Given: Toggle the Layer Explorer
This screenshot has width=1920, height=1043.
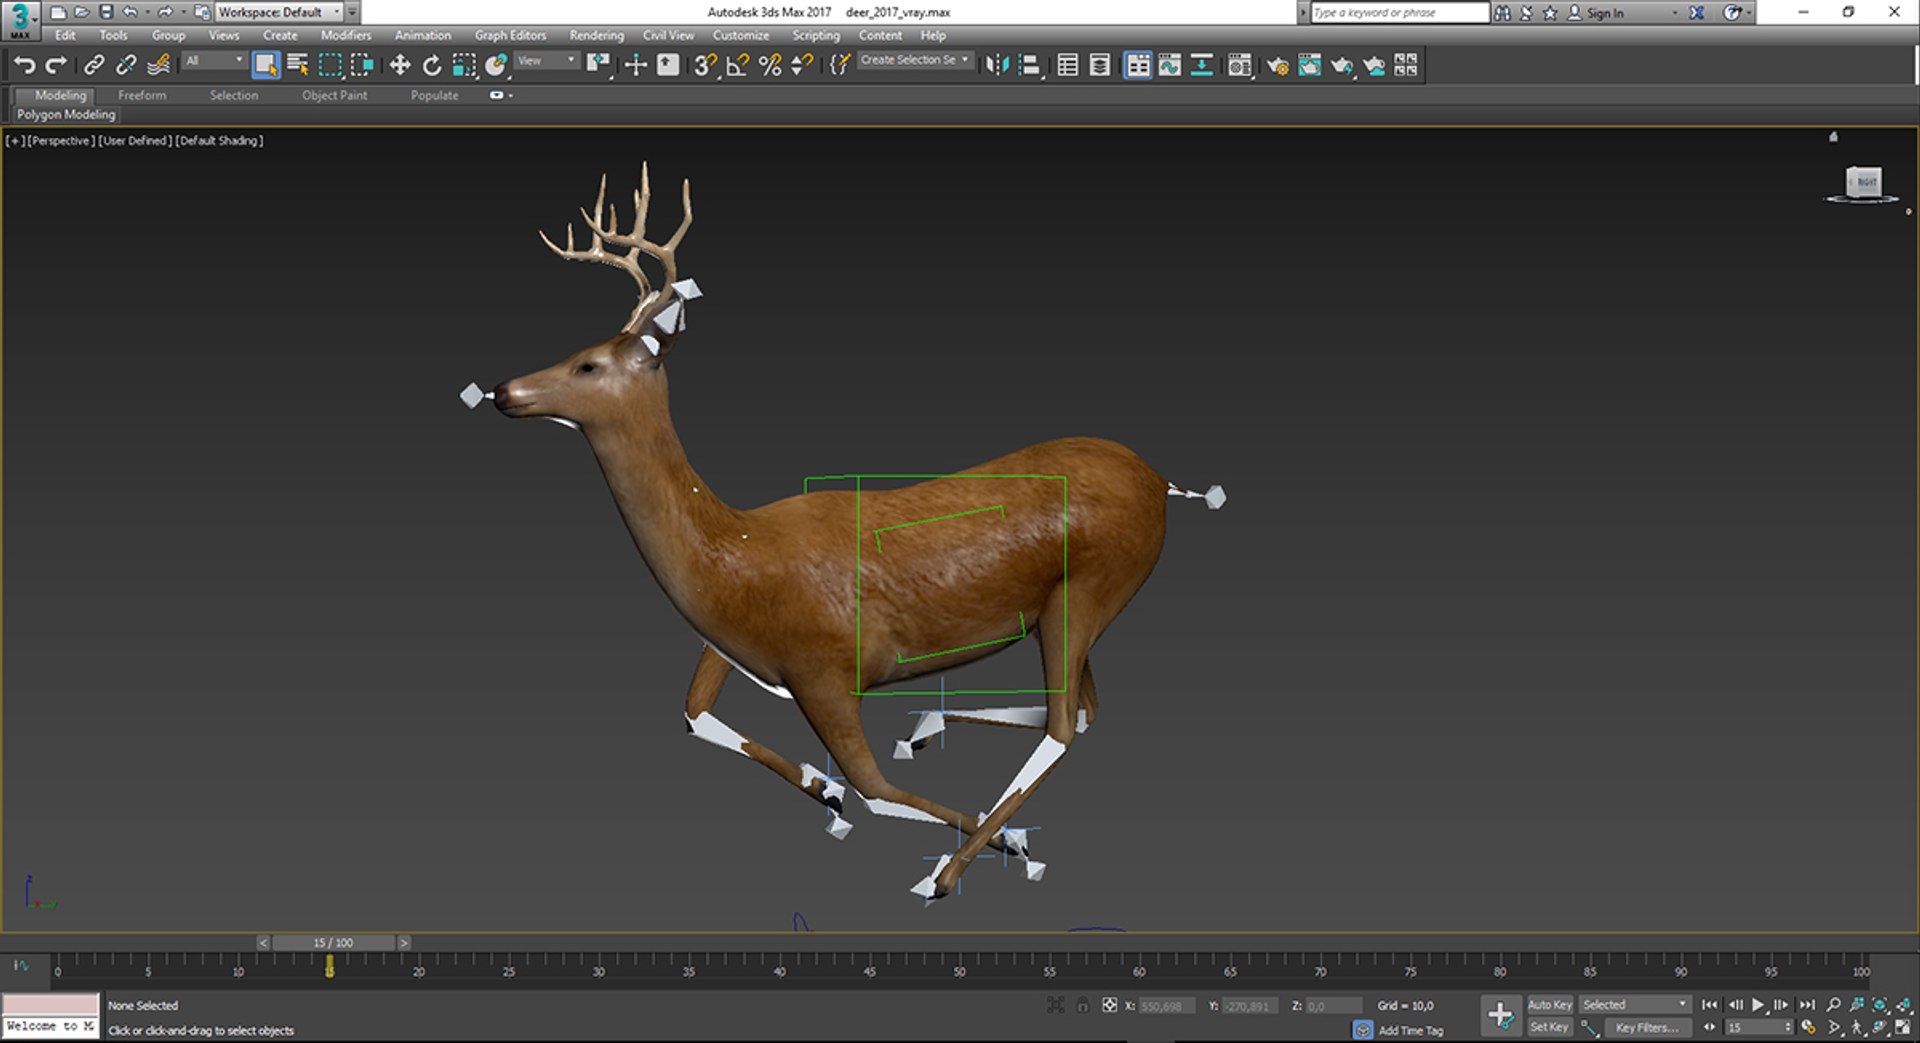Looking at the screenshot, I should (x=1100, y=65).
